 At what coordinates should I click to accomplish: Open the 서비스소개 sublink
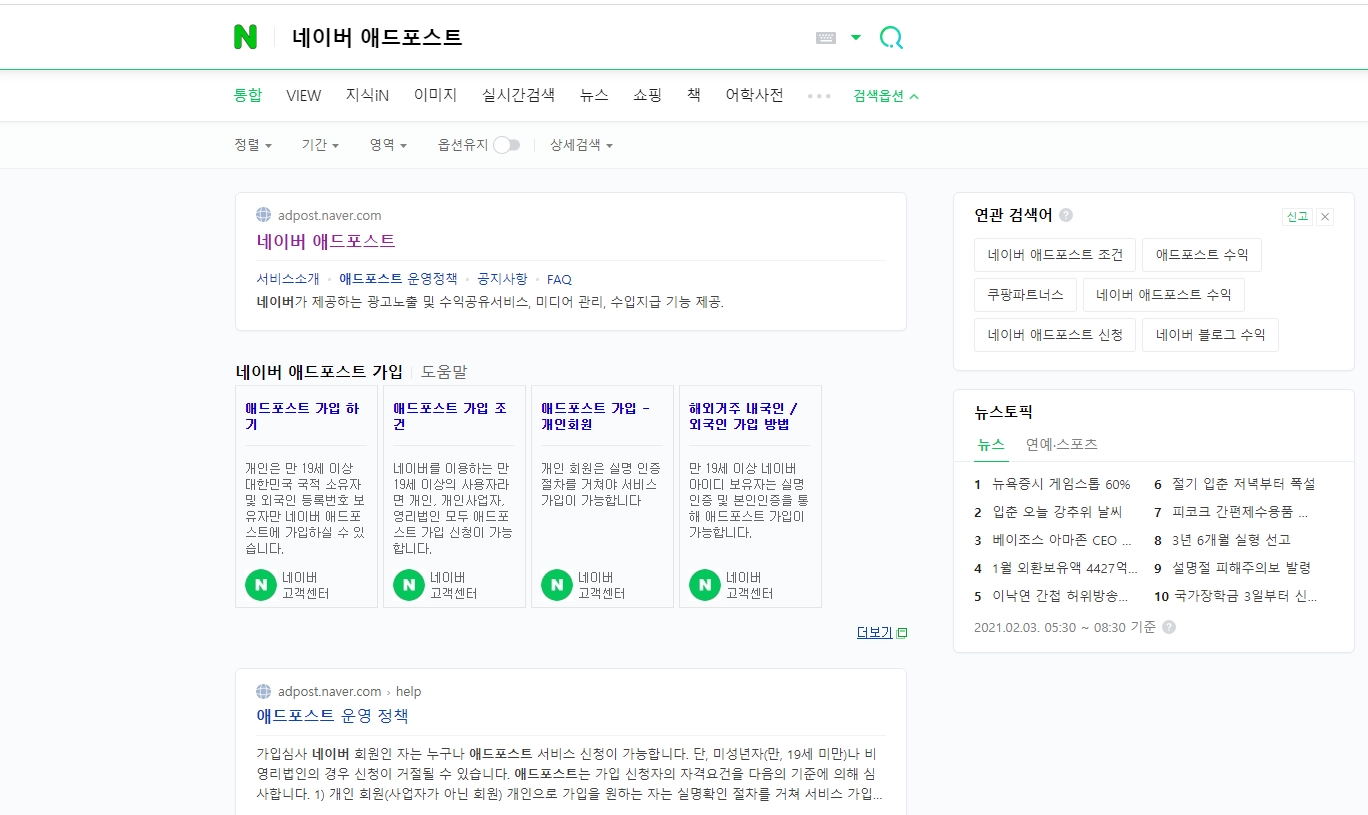[x=288, y=279]
